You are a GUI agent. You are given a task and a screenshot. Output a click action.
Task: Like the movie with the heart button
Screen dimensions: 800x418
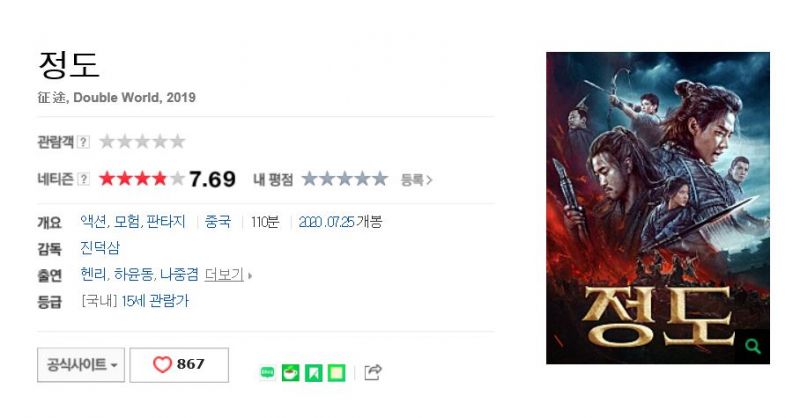pos(179,364)
